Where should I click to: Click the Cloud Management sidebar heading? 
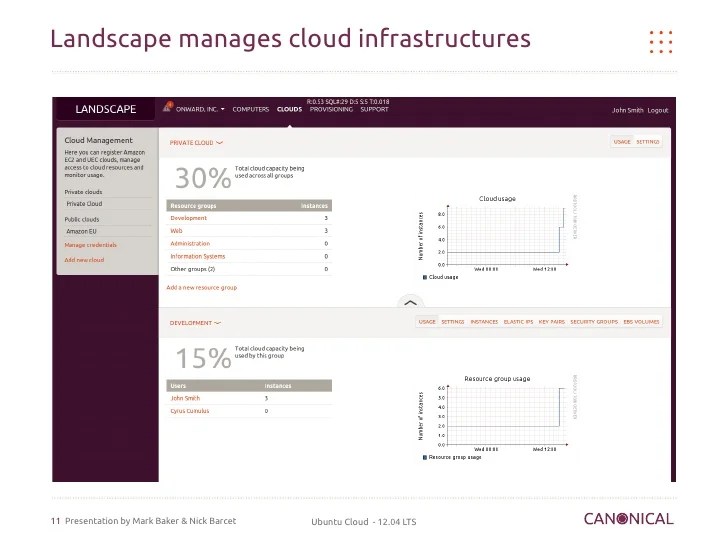click(x=98, y=140)
